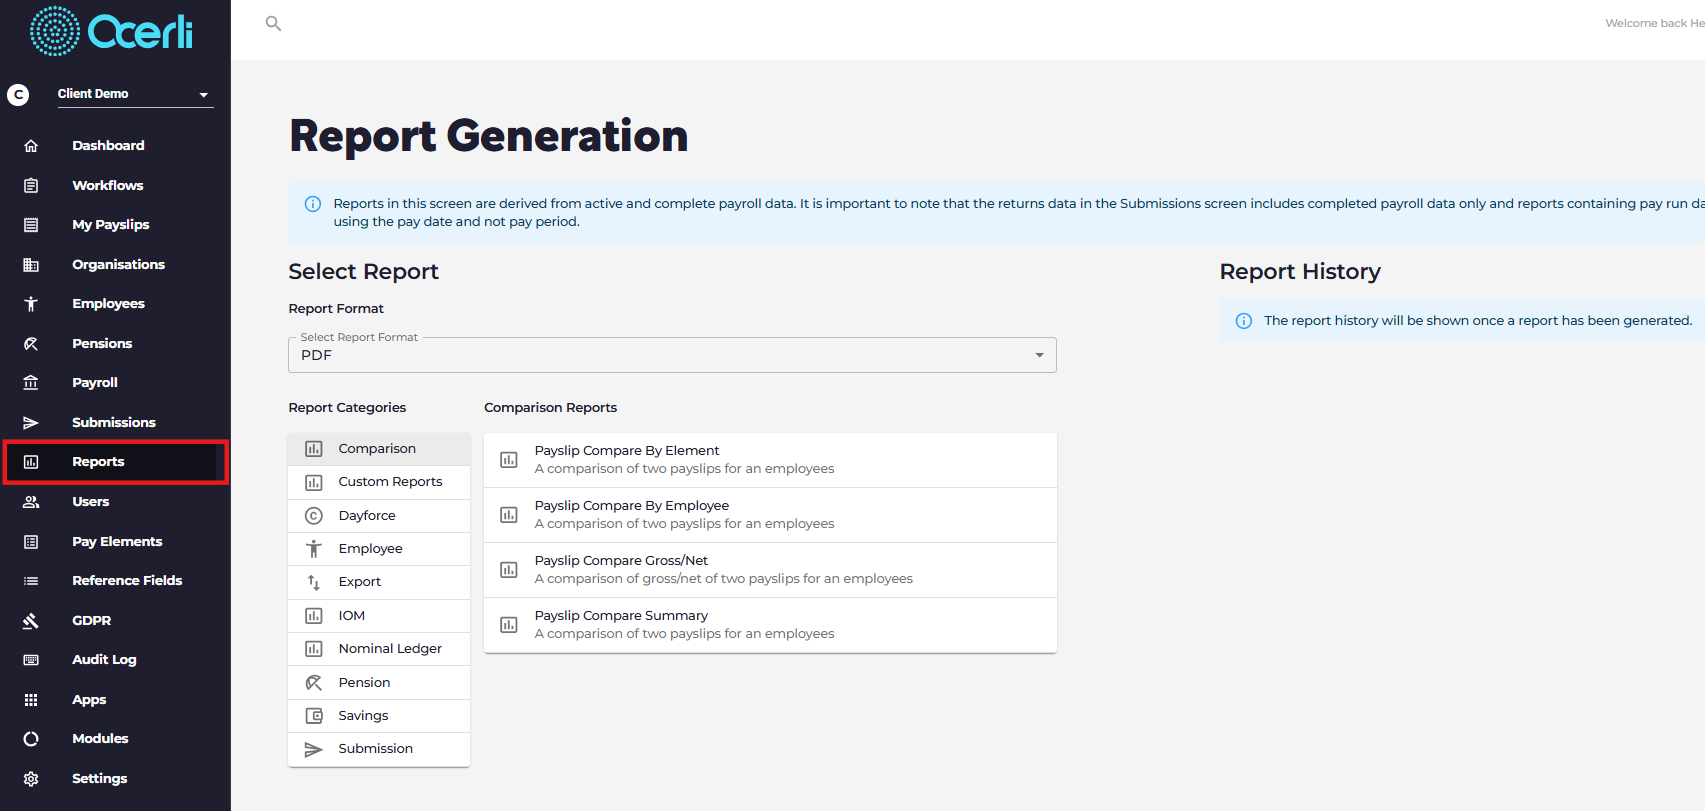The height and width of the screenshot is (811, 1705).
Task: Click the Ocerli logo
Action: 111,31
